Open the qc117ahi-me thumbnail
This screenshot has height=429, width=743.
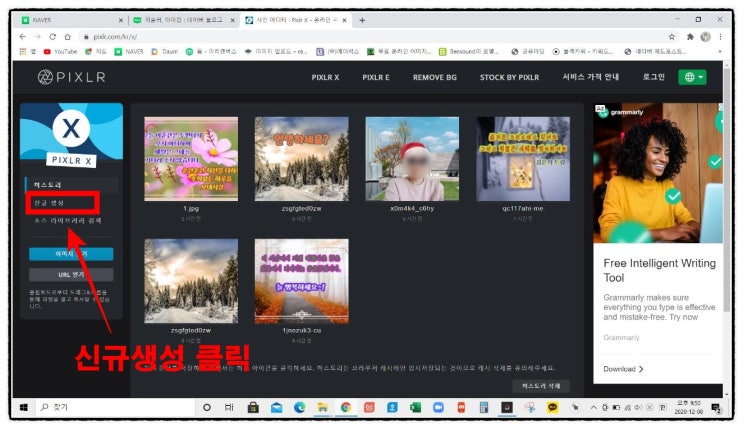[x=523, y=159]
